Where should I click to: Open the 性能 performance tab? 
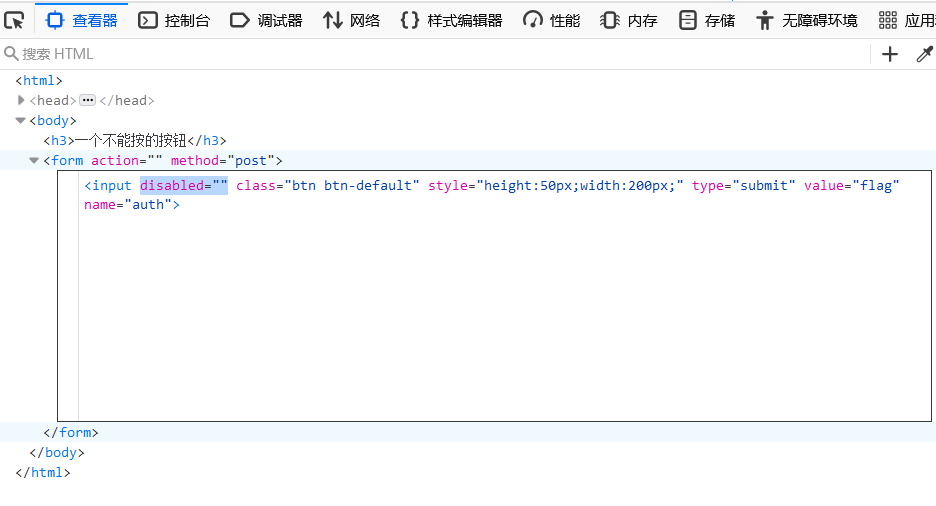click(552, 21)
